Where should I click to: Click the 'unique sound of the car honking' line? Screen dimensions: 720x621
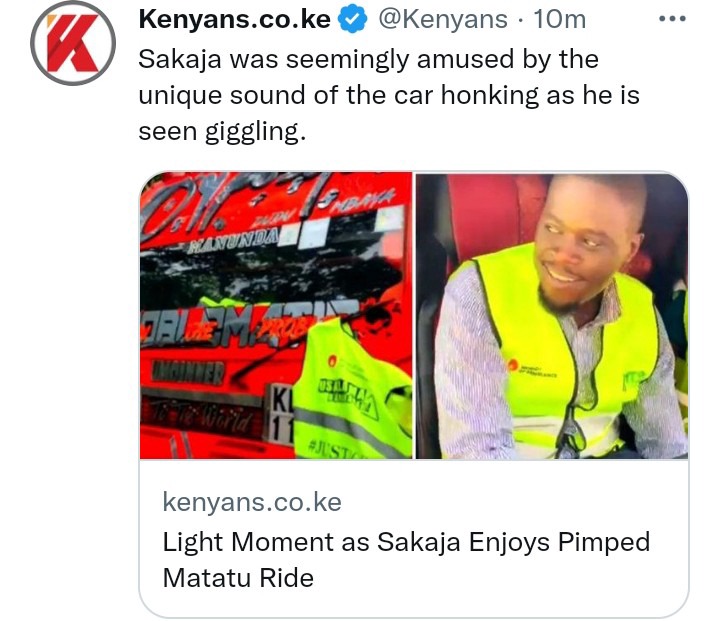tap(389, 96)
